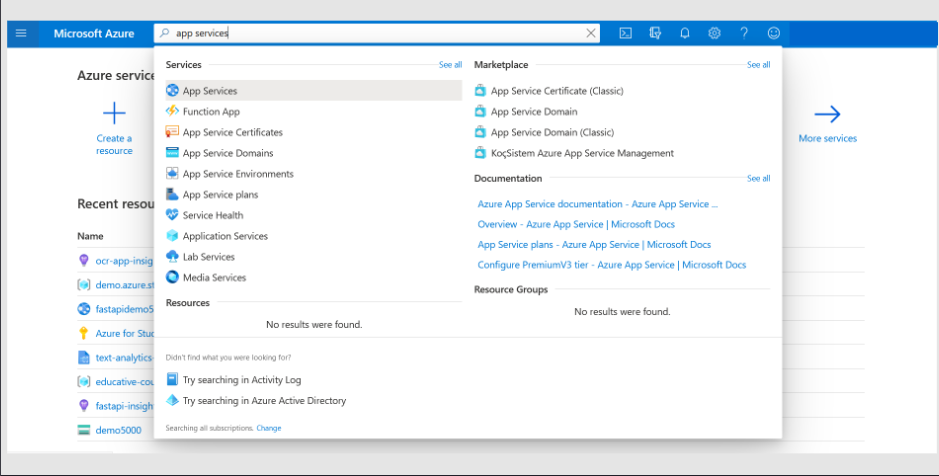Viewport: 939px width, 476px height.
Task: Open Overview - Azure App Service doc link
Action: pos(576,225)
